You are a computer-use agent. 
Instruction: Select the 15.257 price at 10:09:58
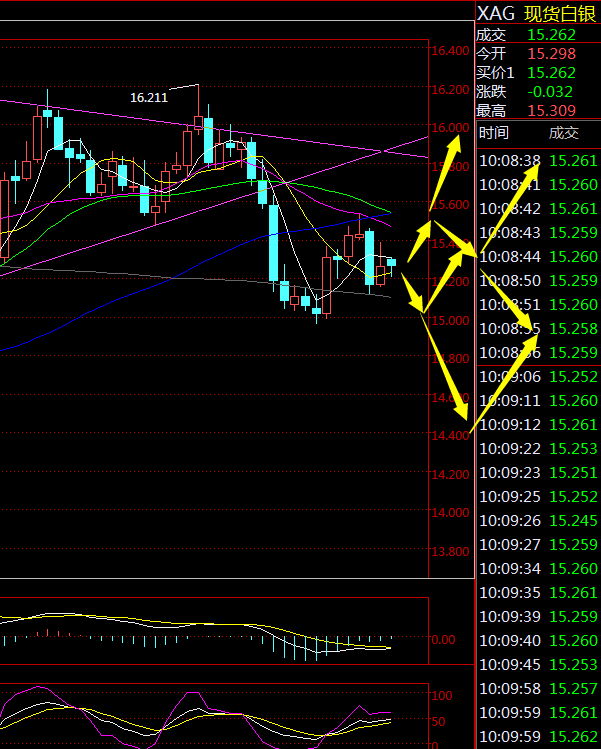tap(573, 689)
